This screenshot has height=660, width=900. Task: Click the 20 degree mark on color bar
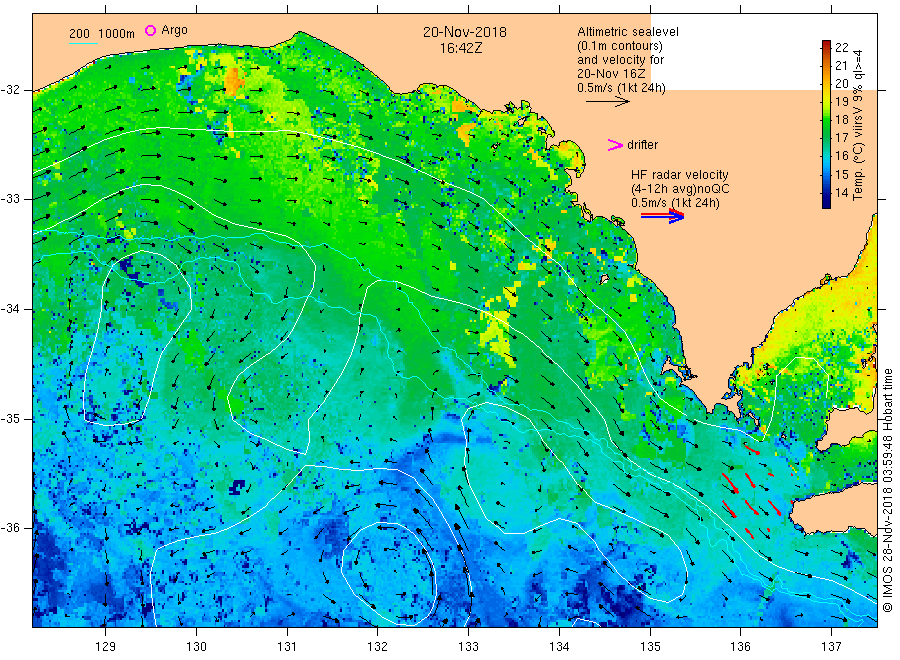pyautogui.click(x=841, y=83)
